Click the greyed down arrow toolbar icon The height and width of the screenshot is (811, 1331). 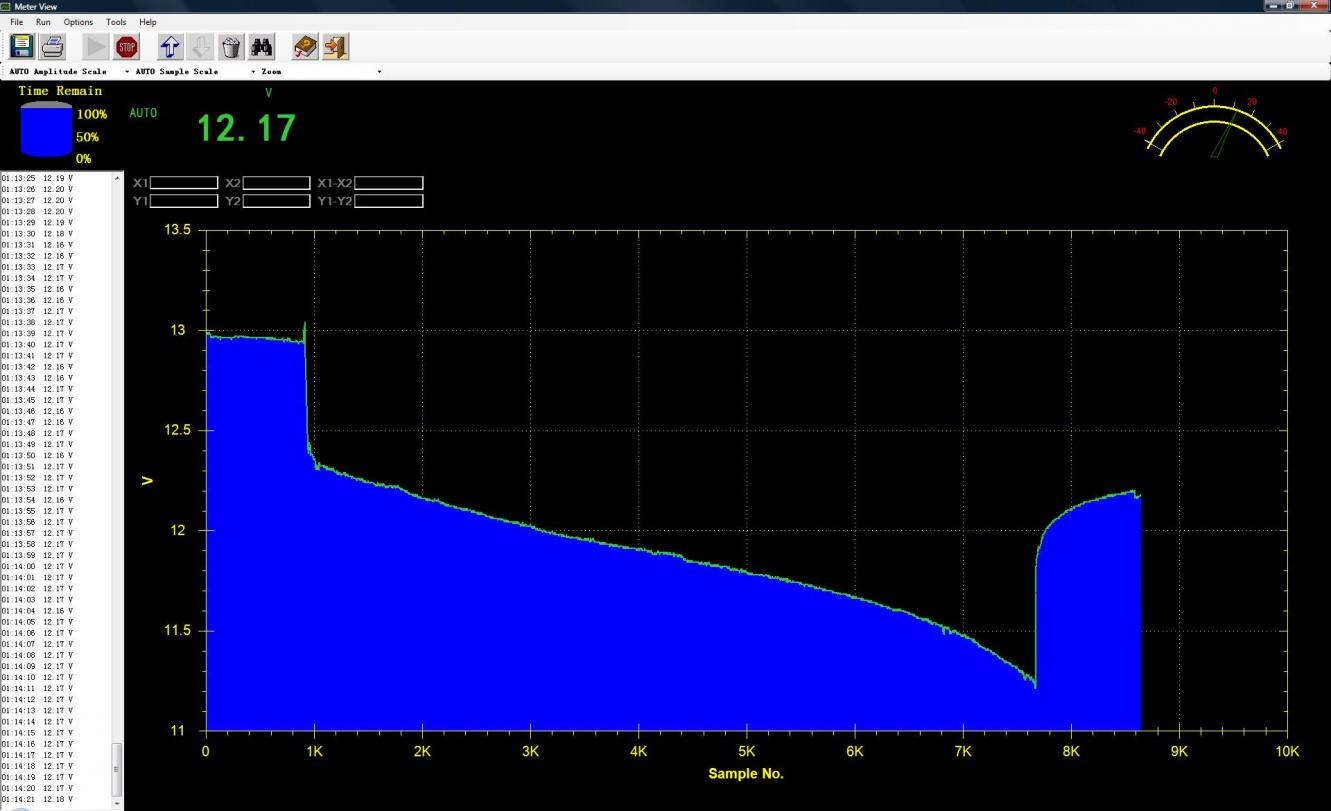200,46
